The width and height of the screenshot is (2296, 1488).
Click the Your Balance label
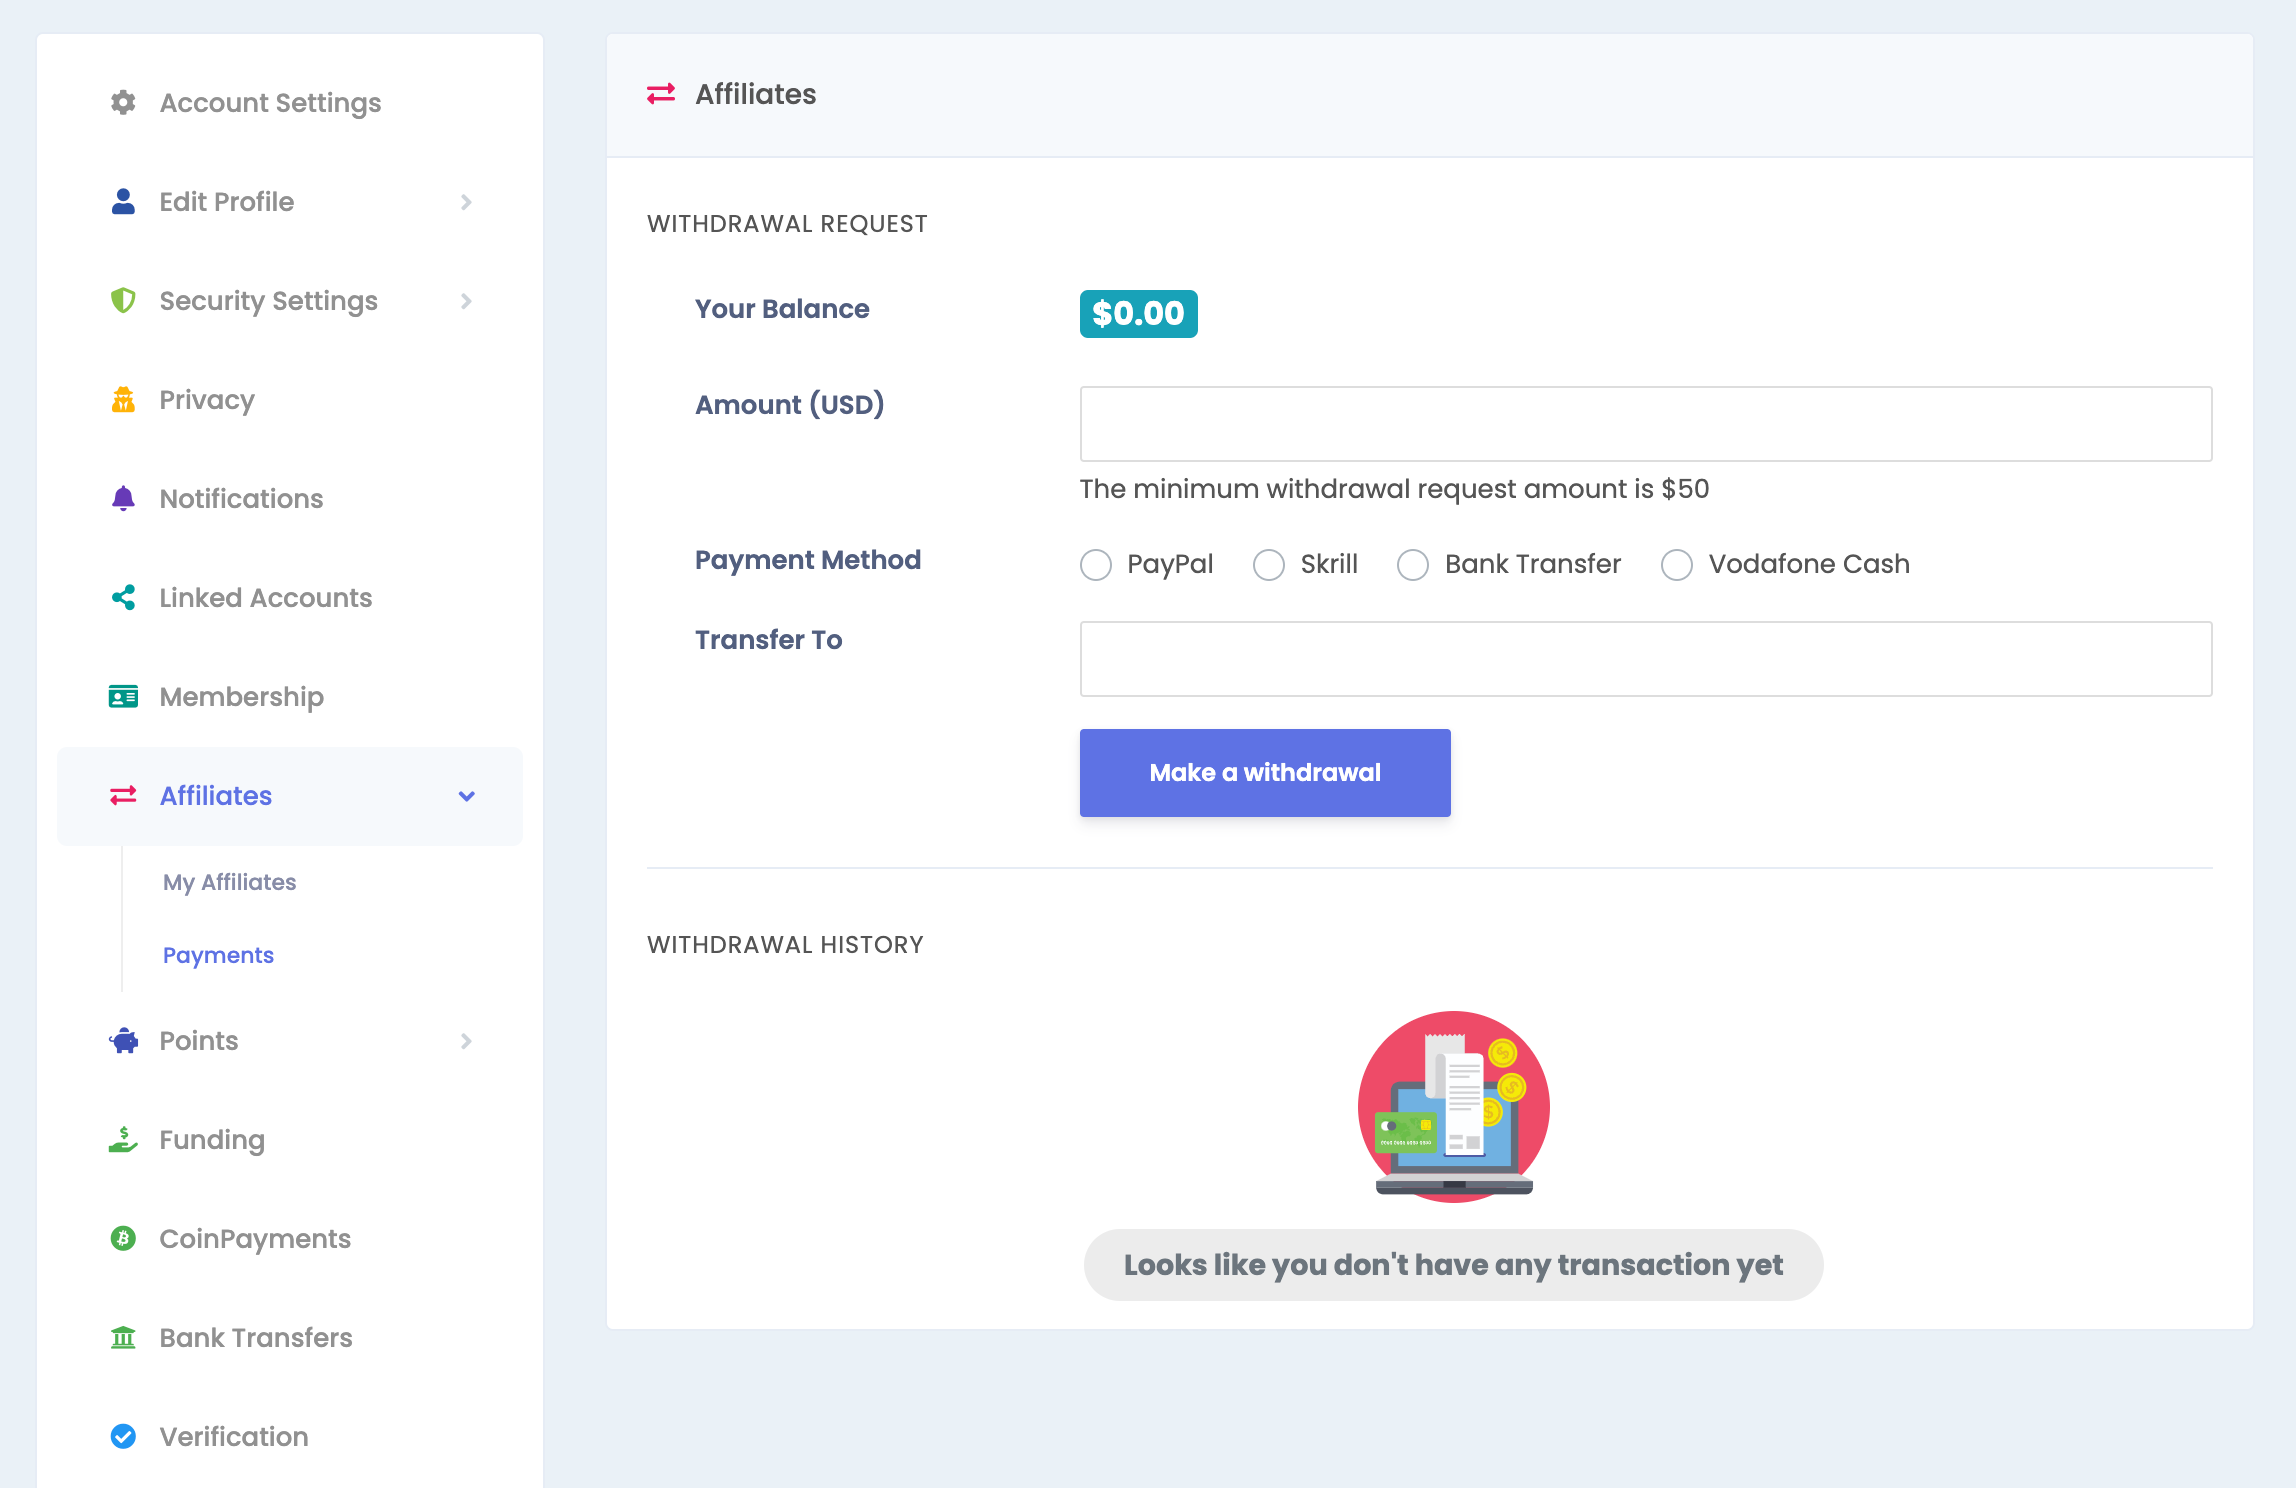click(782, 309)
